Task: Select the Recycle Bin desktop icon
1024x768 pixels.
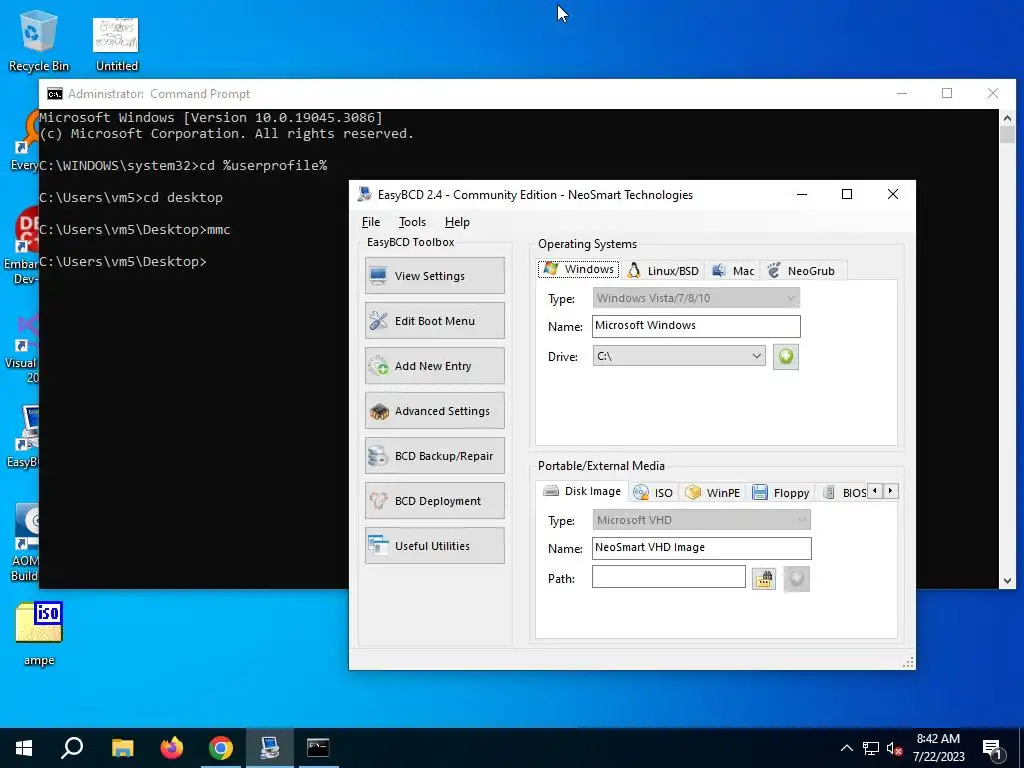Action: click(x=39, y=41)
